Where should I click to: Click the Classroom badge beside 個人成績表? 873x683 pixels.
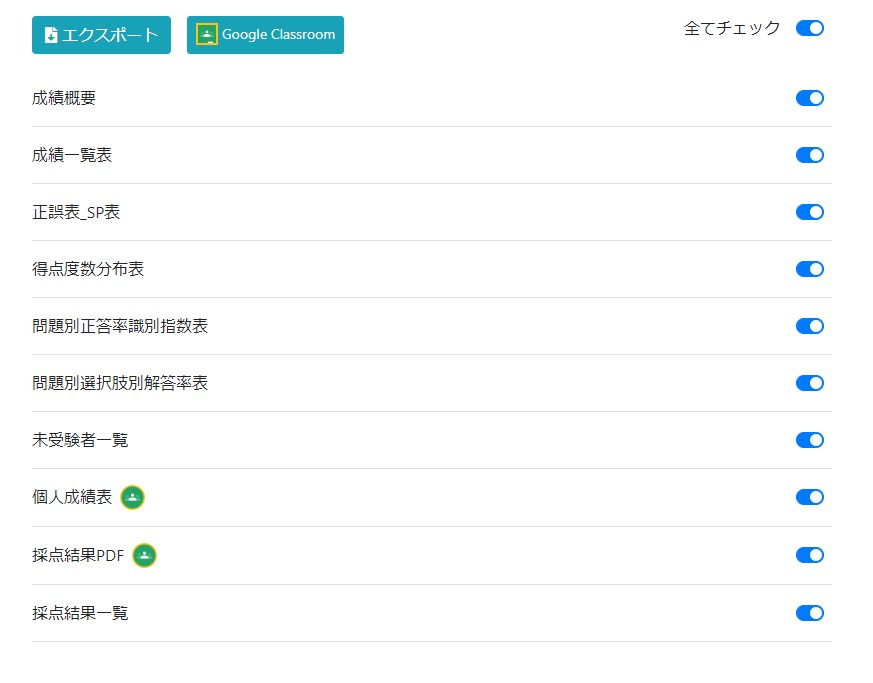pyautogui.click(x=133, y=497)
